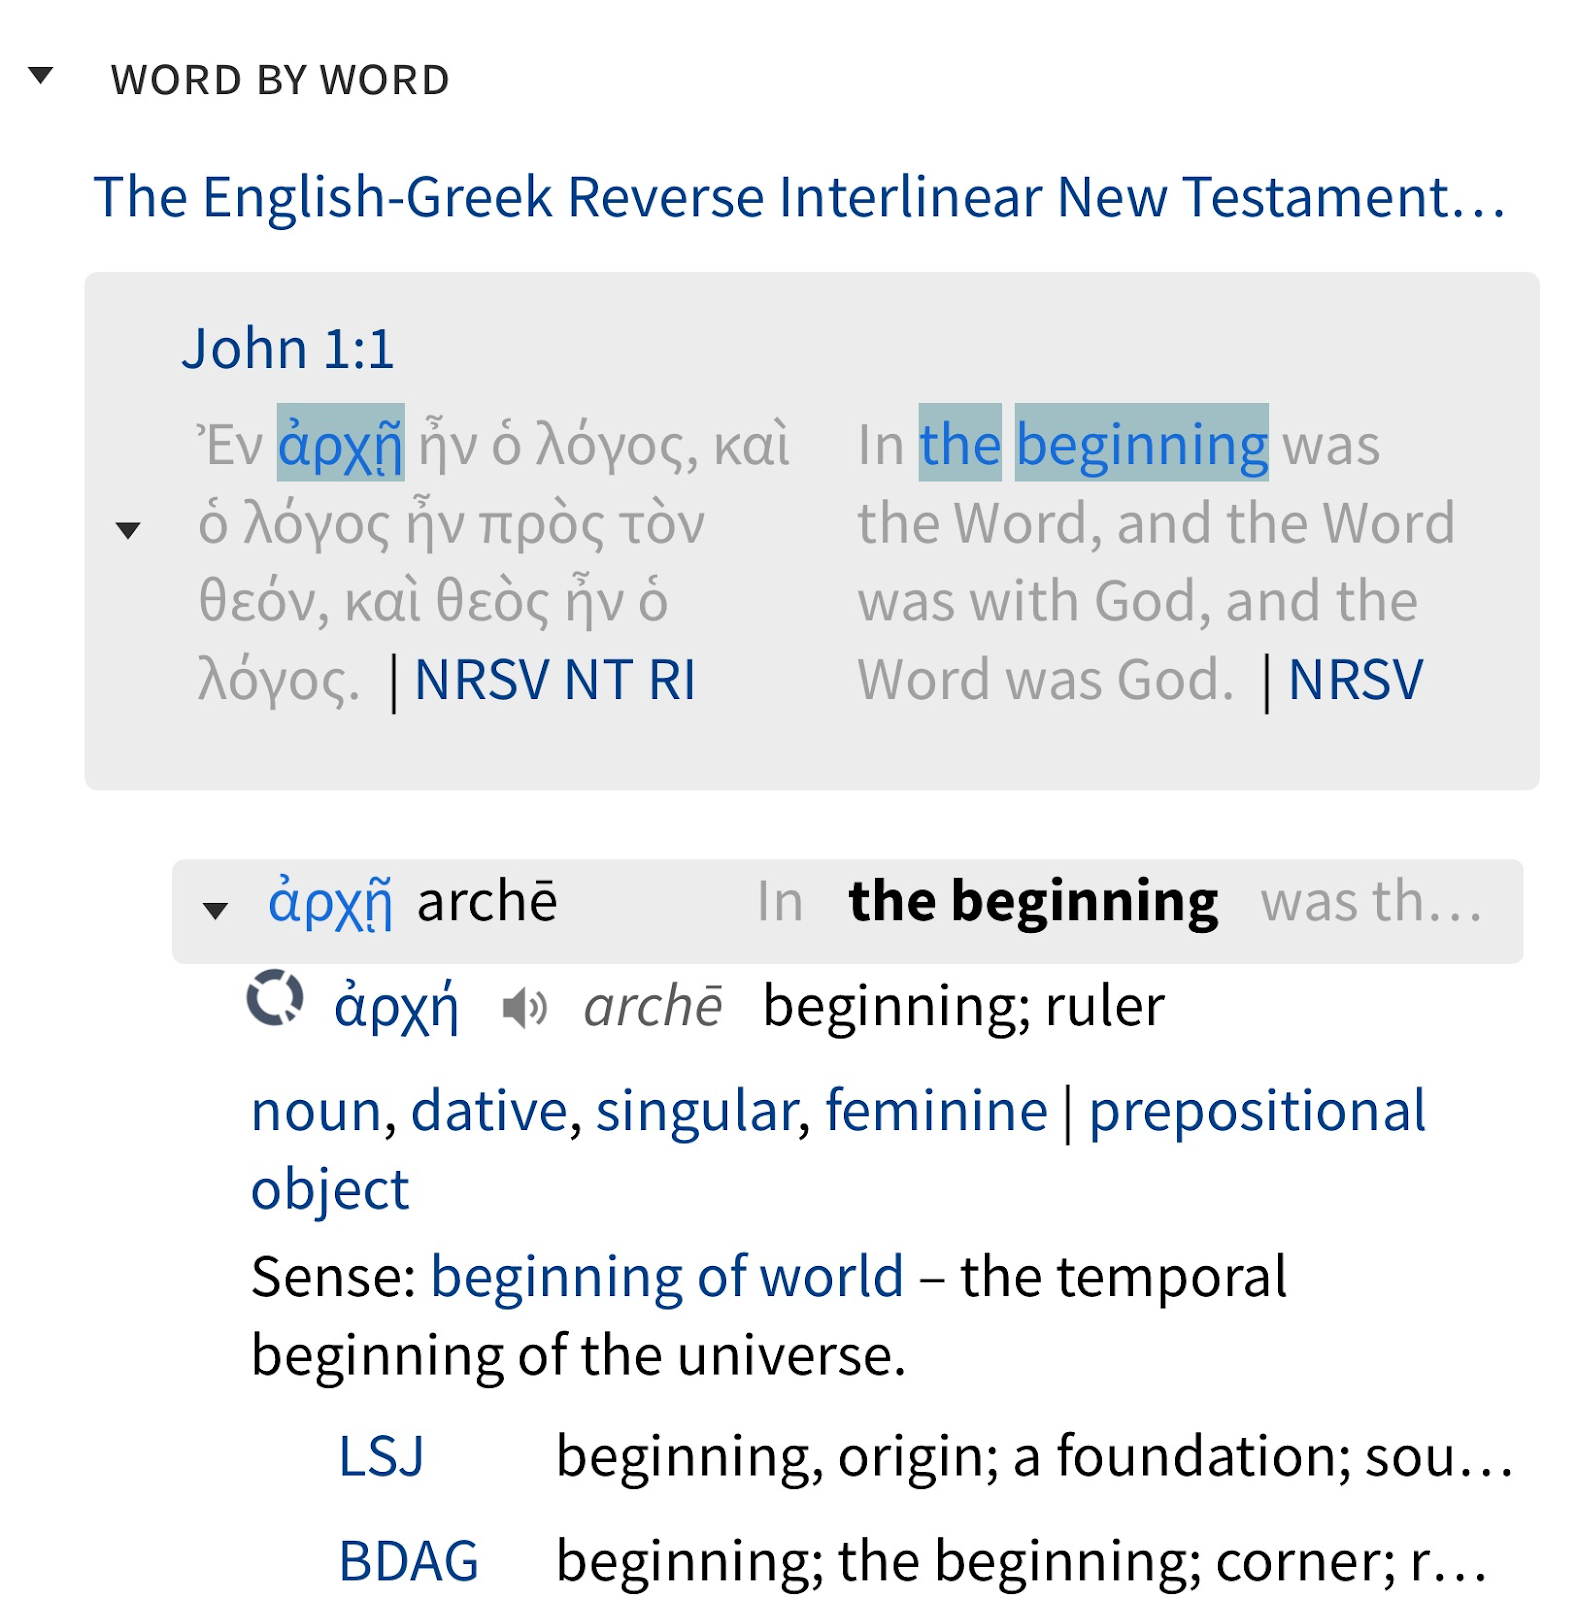The width and height of the screenshot is (1577, 1600).
Task: Collapse the John 1:1 verse triangle
Action: [x=128, y=530]
